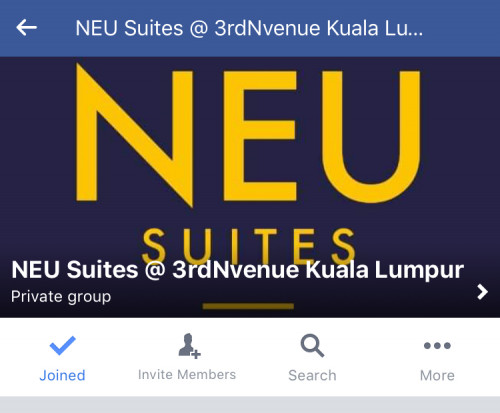The height and width of the screenshot is (413, 500).
Task: Open the three-dot More icon
Action: [437, 346]
